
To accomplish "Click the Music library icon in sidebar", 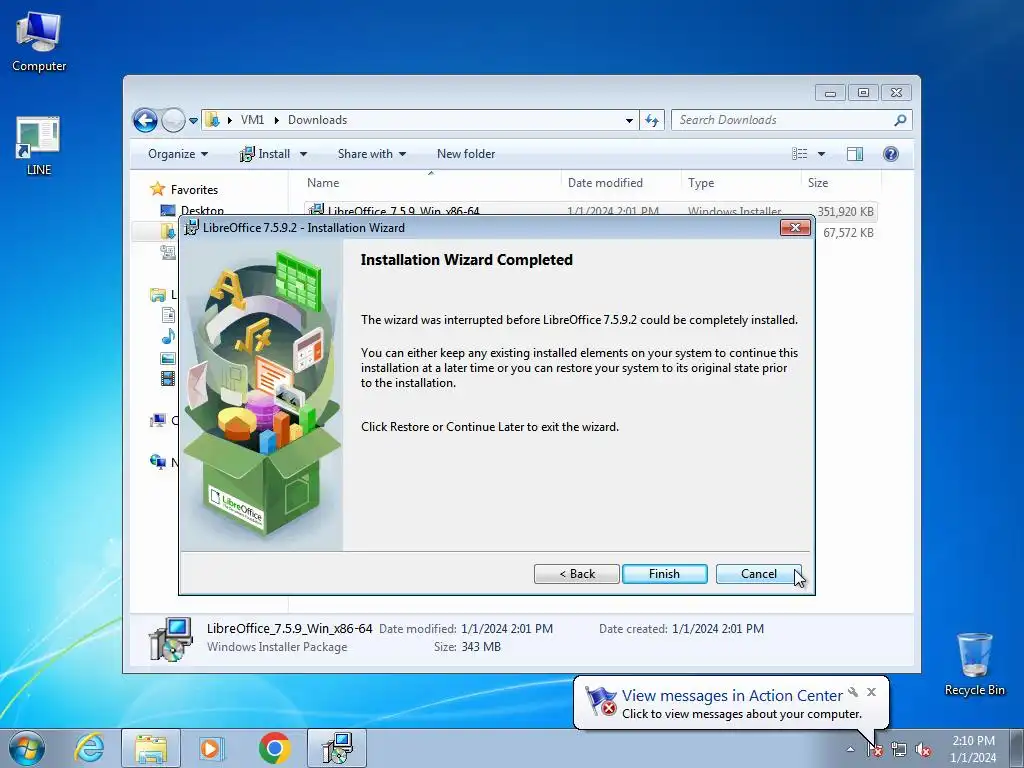I will (x=168, y=336).
